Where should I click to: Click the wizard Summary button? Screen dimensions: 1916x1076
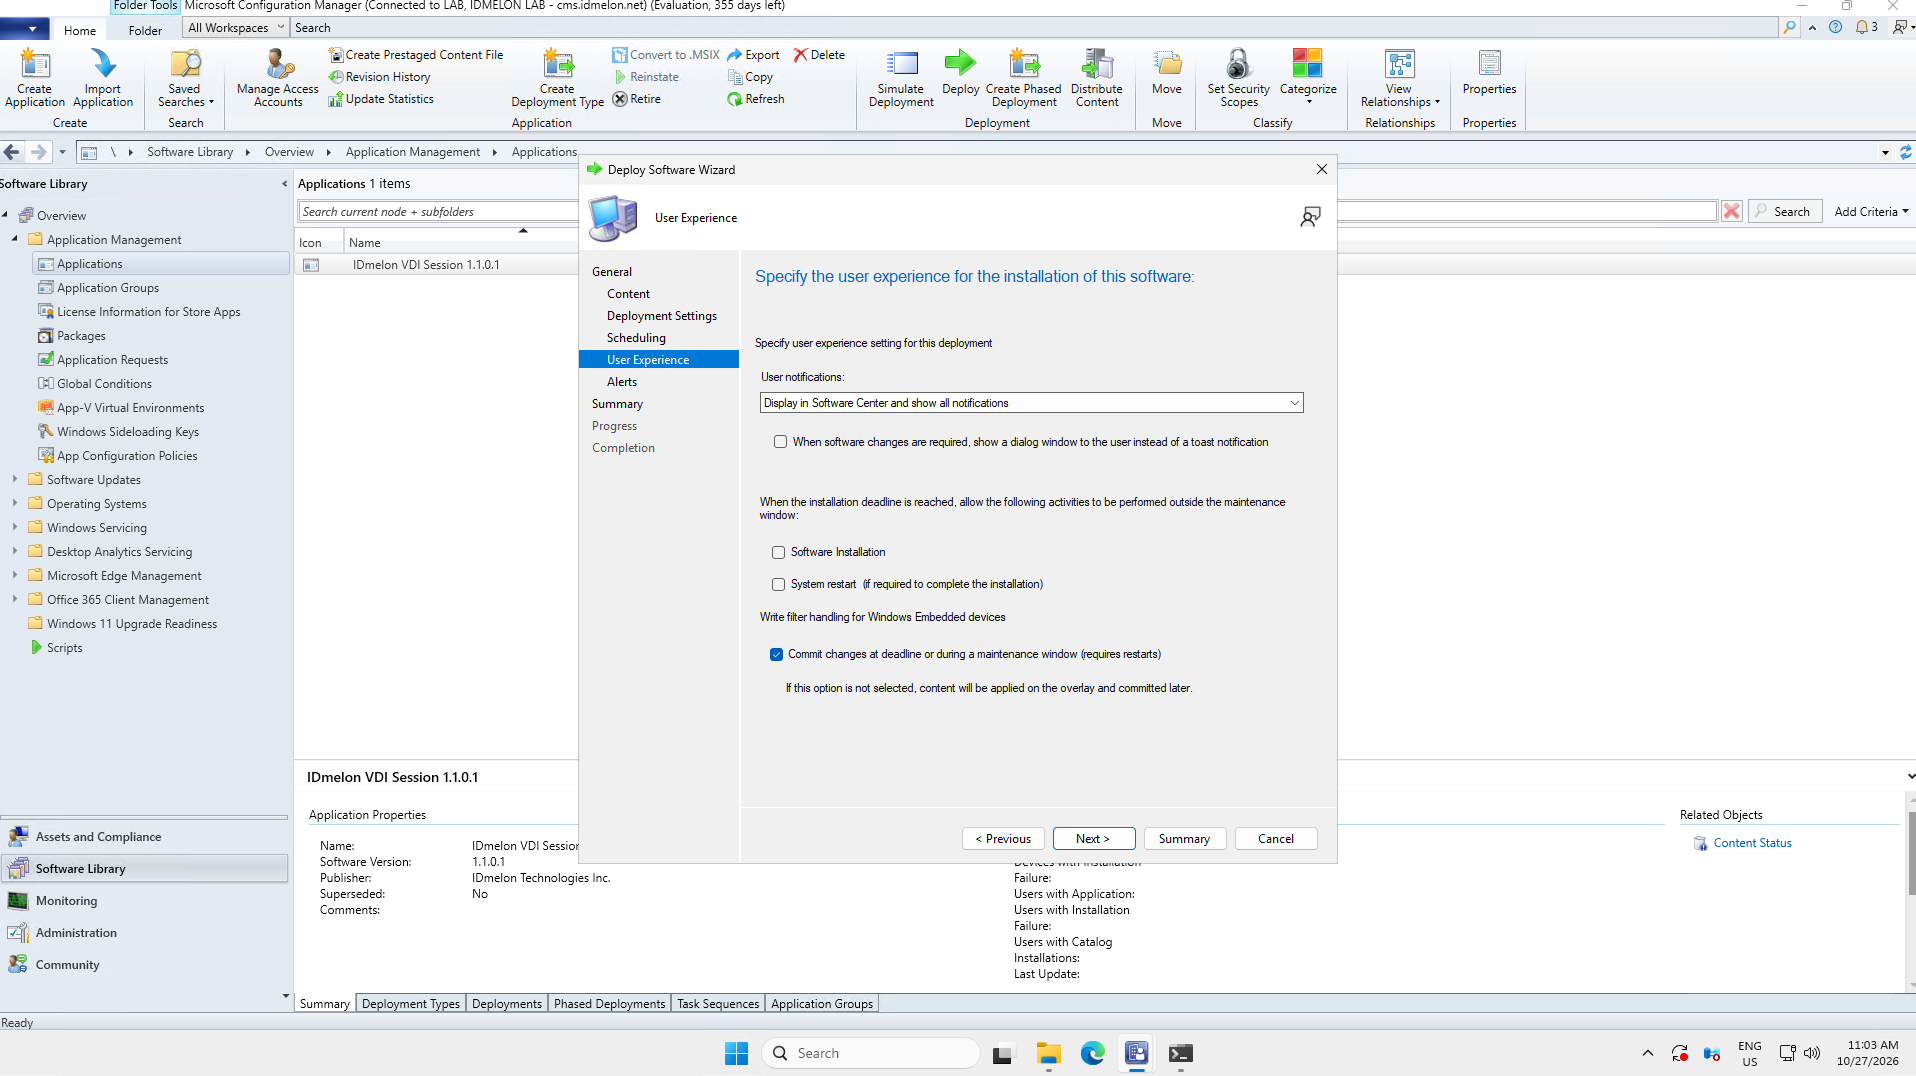pos(1185,839)
